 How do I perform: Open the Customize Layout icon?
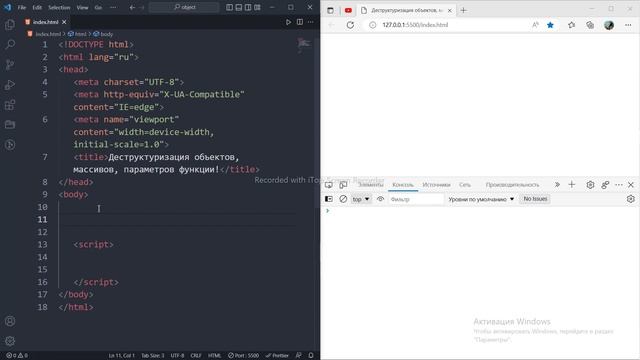pyautogui.click(x=258, y=7)
